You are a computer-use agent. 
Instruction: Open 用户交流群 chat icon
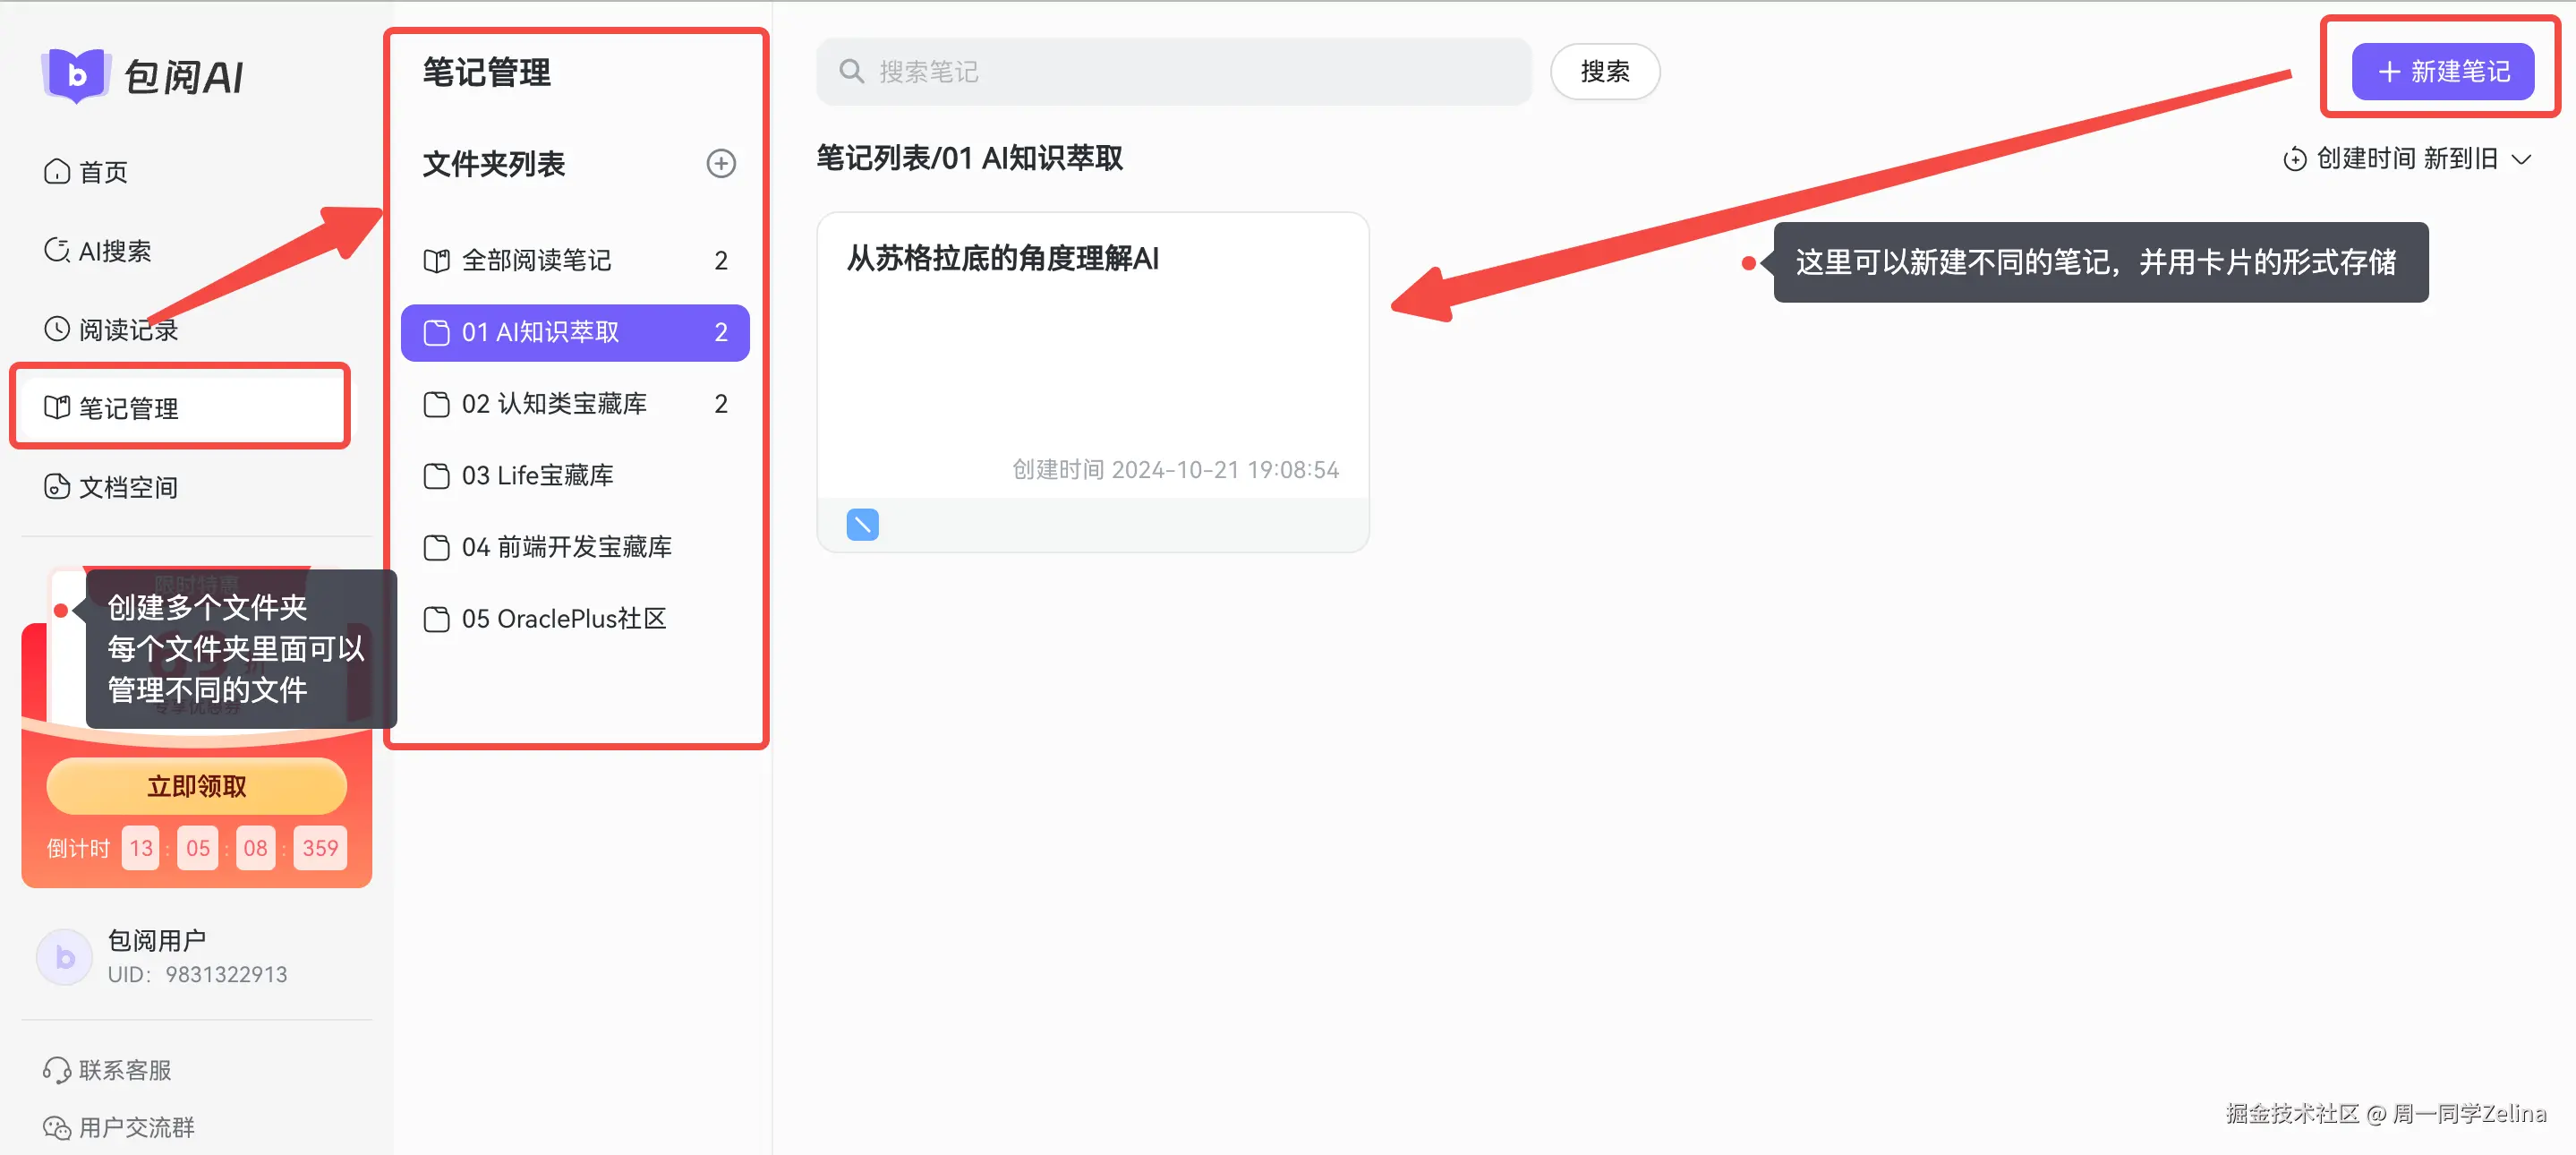coord(58,1127)
